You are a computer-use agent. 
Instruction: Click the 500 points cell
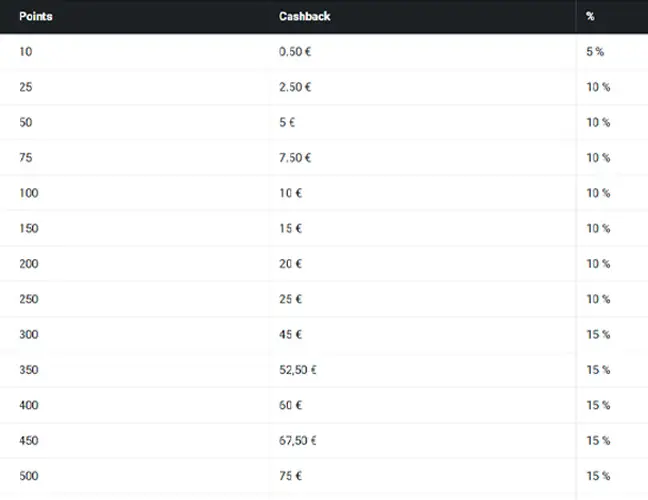(x=28, y=476)
